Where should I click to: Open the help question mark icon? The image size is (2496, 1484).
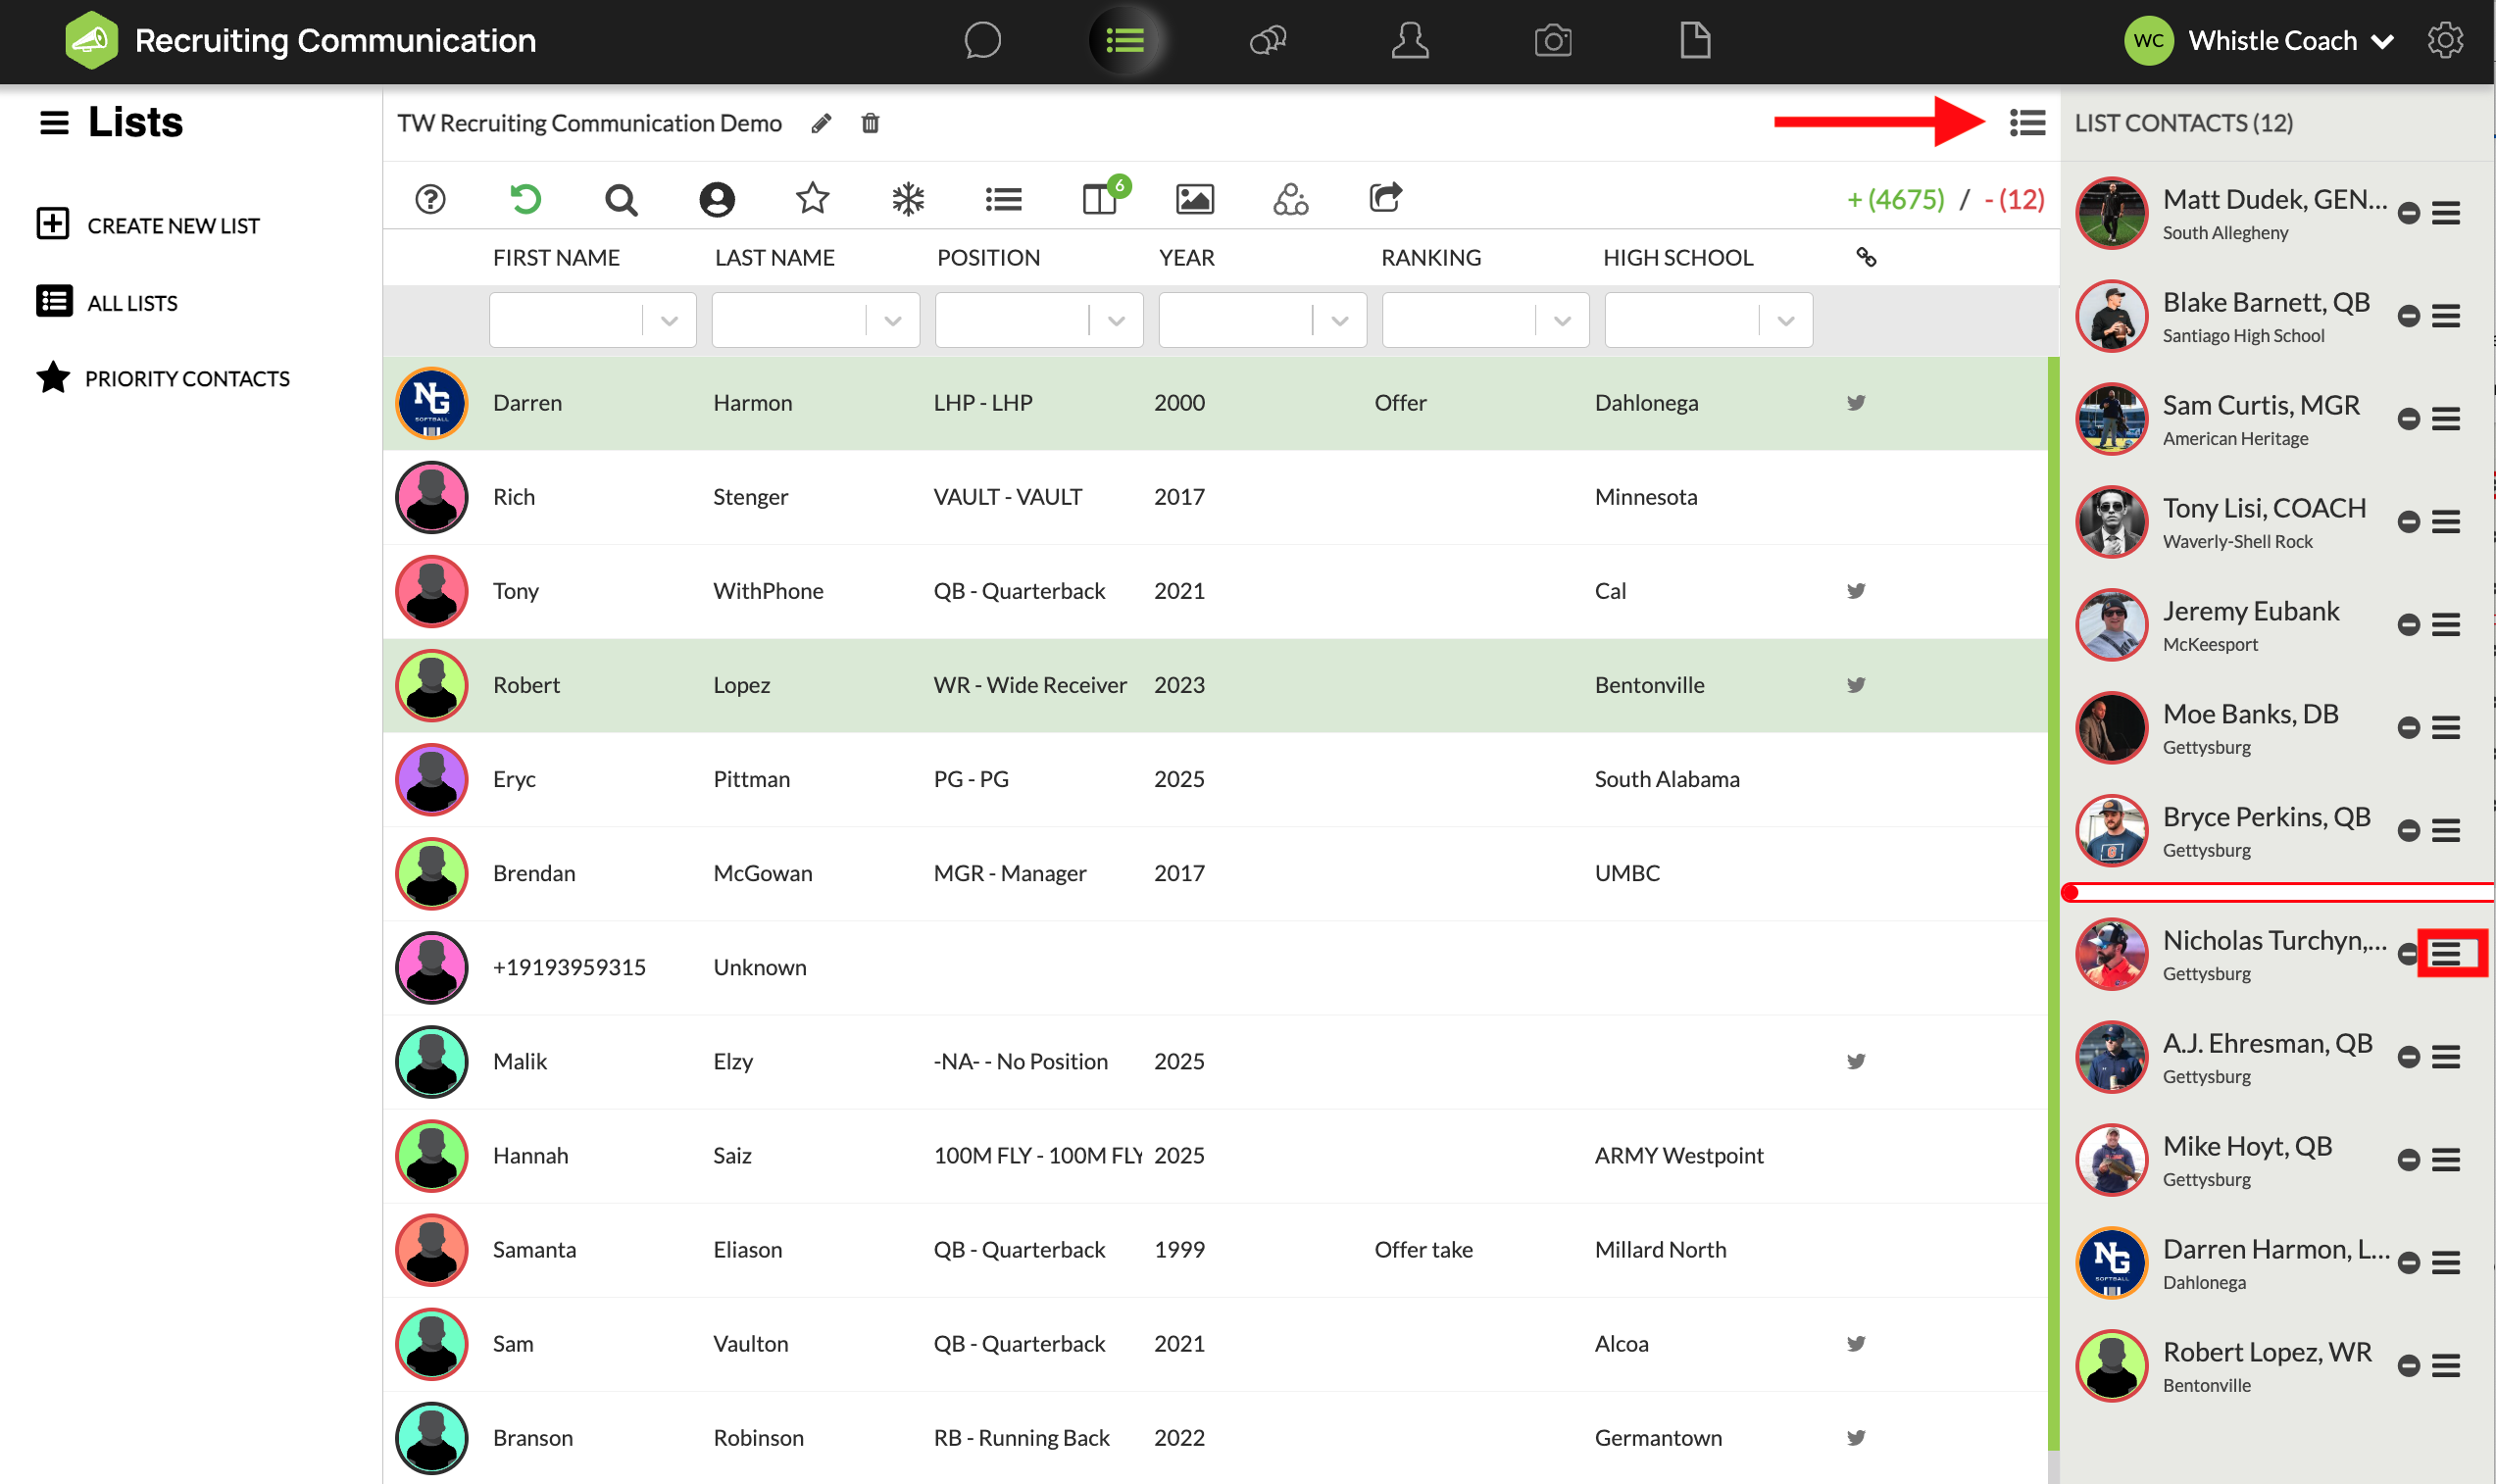coord(430,199)
